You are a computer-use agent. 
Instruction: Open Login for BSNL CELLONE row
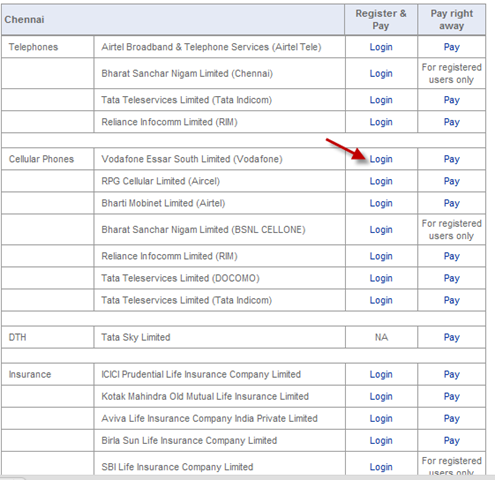(x=381, y=230)
